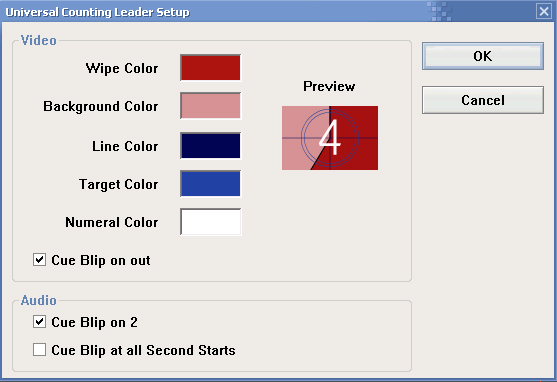Enable Cue Blip at all Second Starts
The height and width of the screenshot is (382, 557).
pyautogui.click(x=39, y=349)
